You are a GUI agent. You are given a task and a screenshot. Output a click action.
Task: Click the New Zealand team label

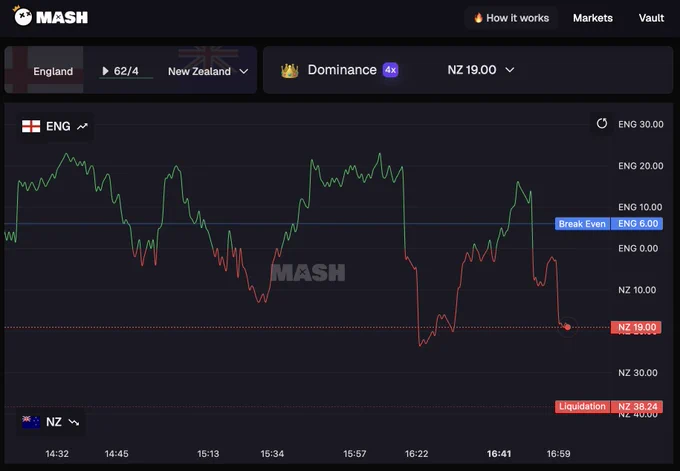click(199, 71)
